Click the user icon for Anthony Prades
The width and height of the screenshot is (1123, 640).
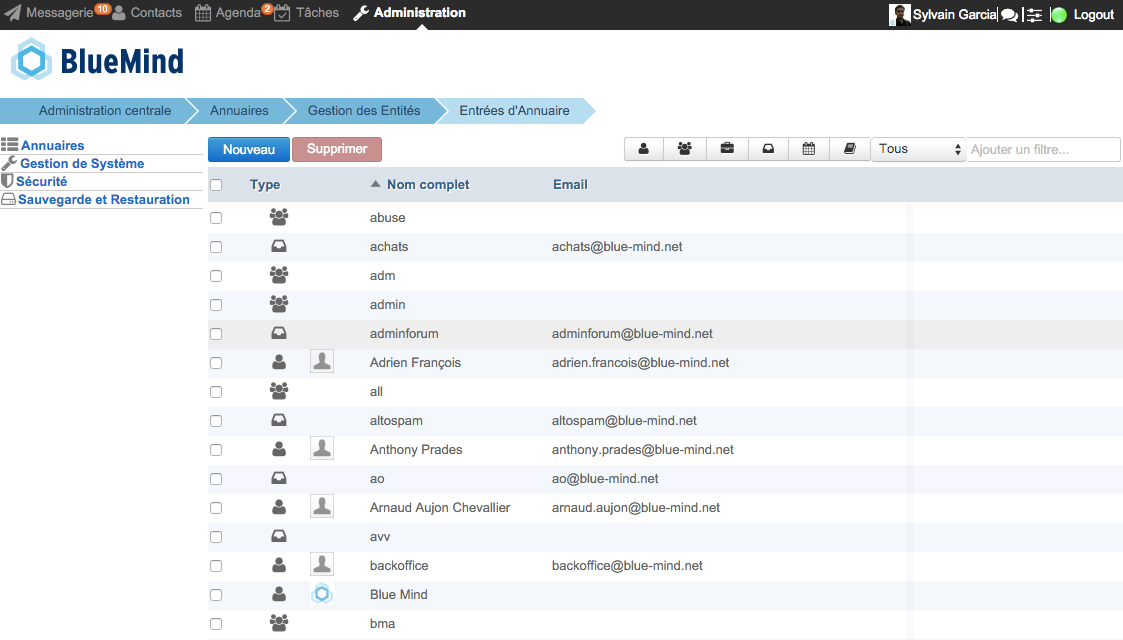pos(279,449)
